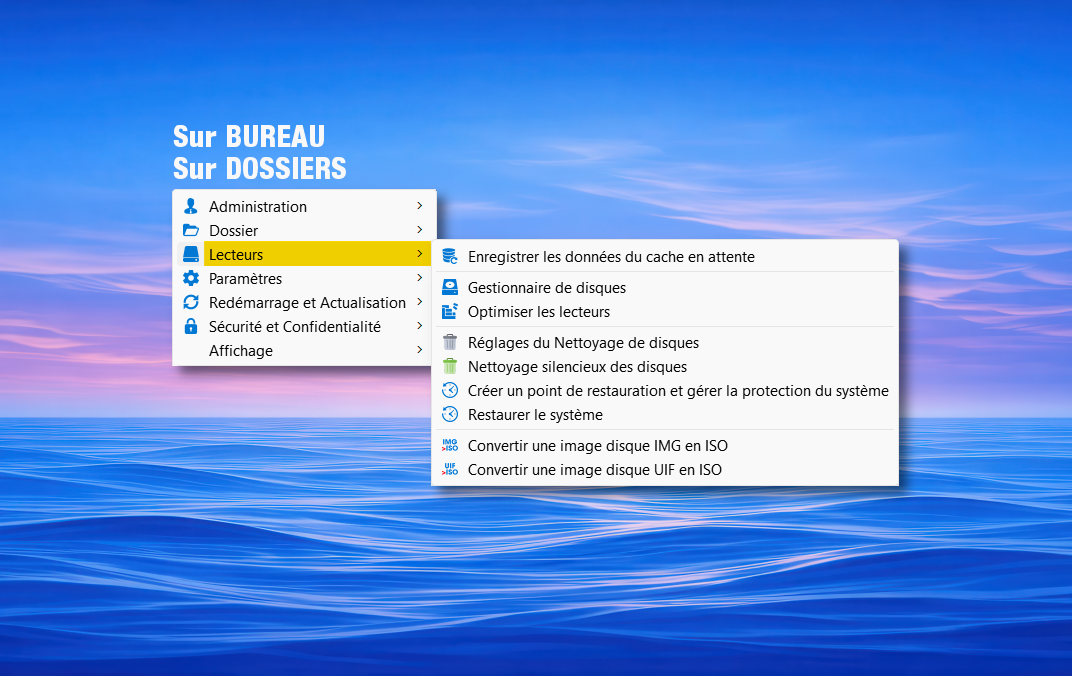Expand the Administration submenu arrow

point(420,206)
